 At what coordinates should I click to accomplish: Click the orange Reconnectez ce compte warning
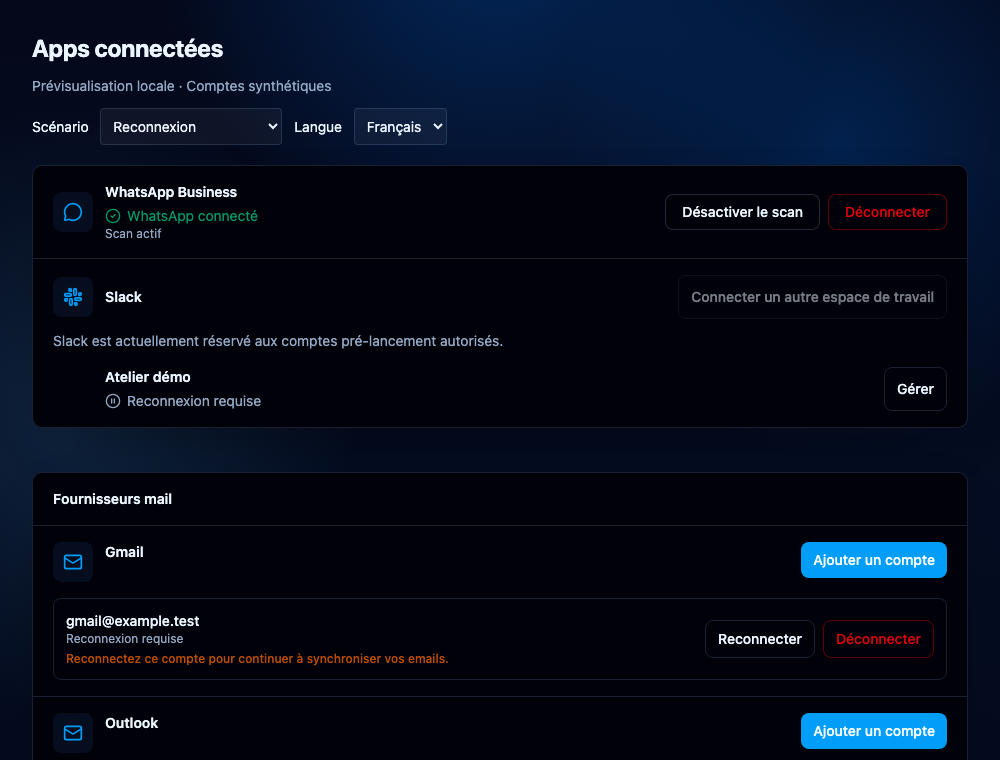coord(257,659)
